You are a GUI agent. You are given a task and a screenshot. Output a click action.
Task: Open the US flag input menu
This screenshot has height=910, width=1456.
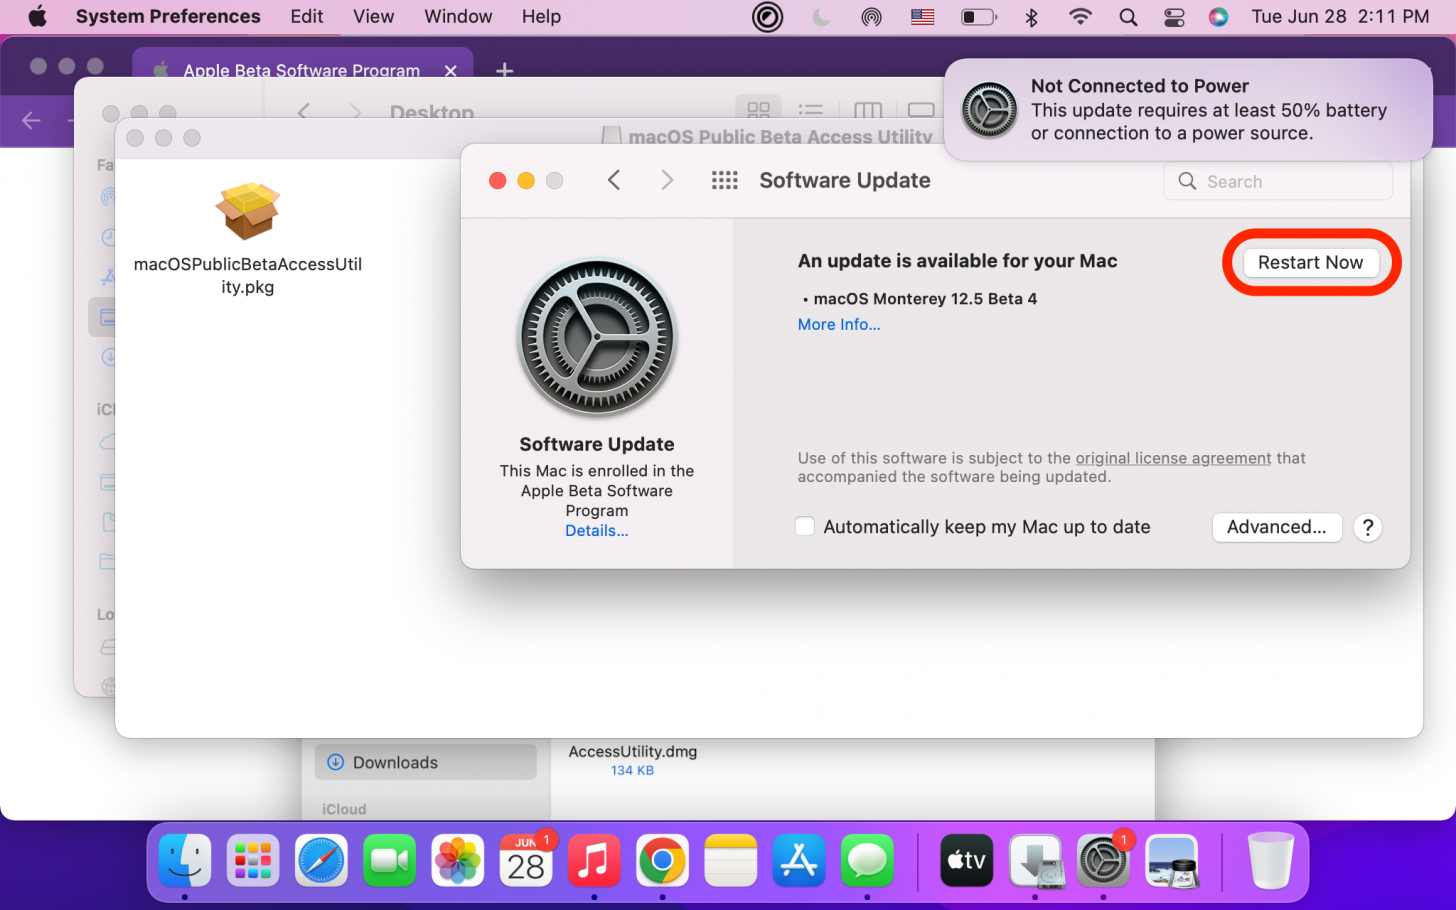(x=922, y=17)
